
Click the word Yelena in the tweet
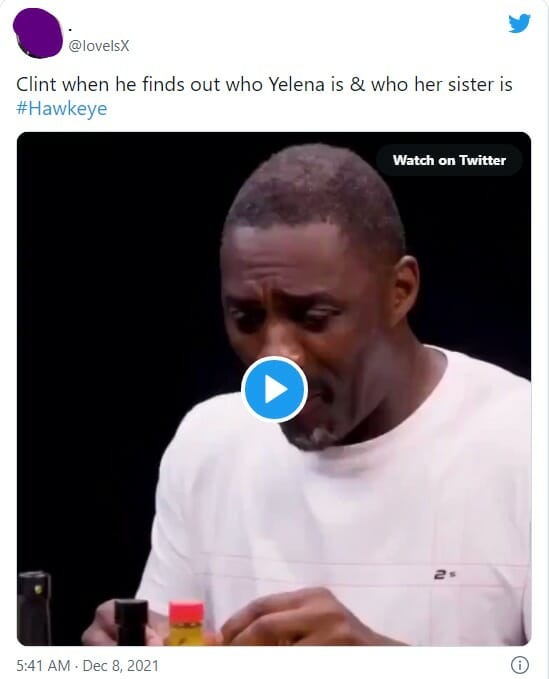coord(296,84)
